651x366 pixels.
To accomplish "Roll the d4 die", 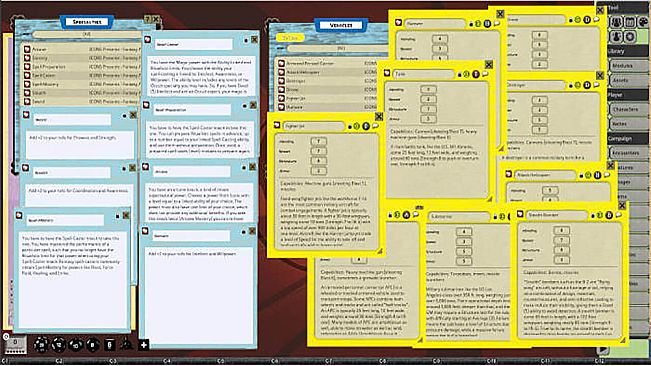I will coord(127,344).
